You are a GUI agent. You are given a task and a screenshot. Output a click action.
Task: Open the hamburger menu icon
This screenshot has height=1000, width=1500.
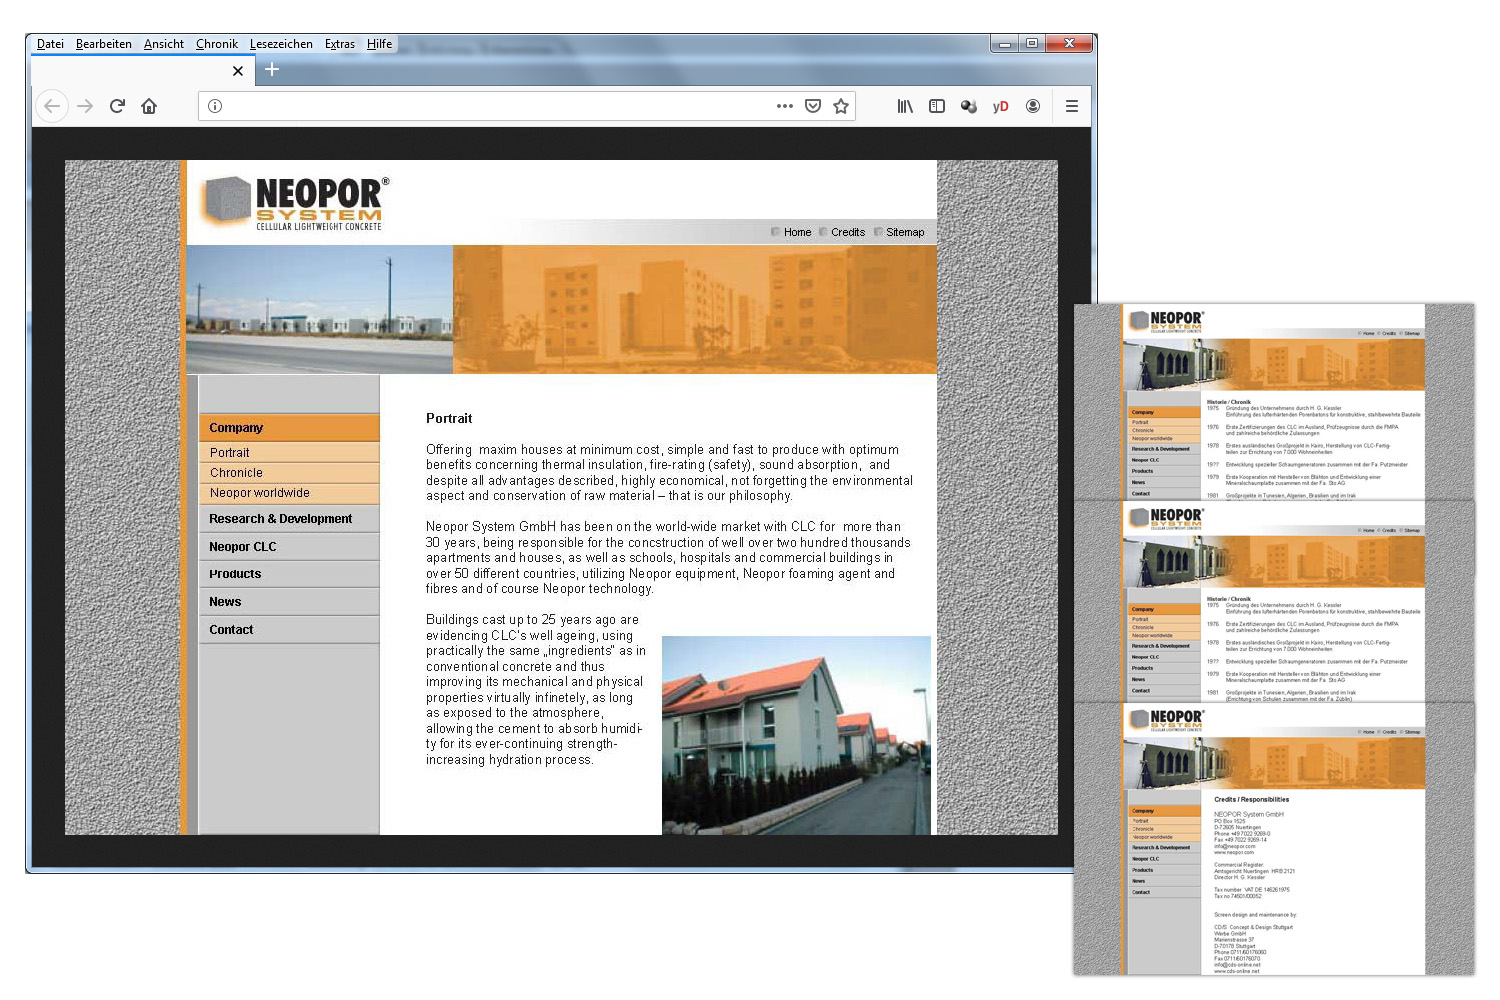[1071, 106]
